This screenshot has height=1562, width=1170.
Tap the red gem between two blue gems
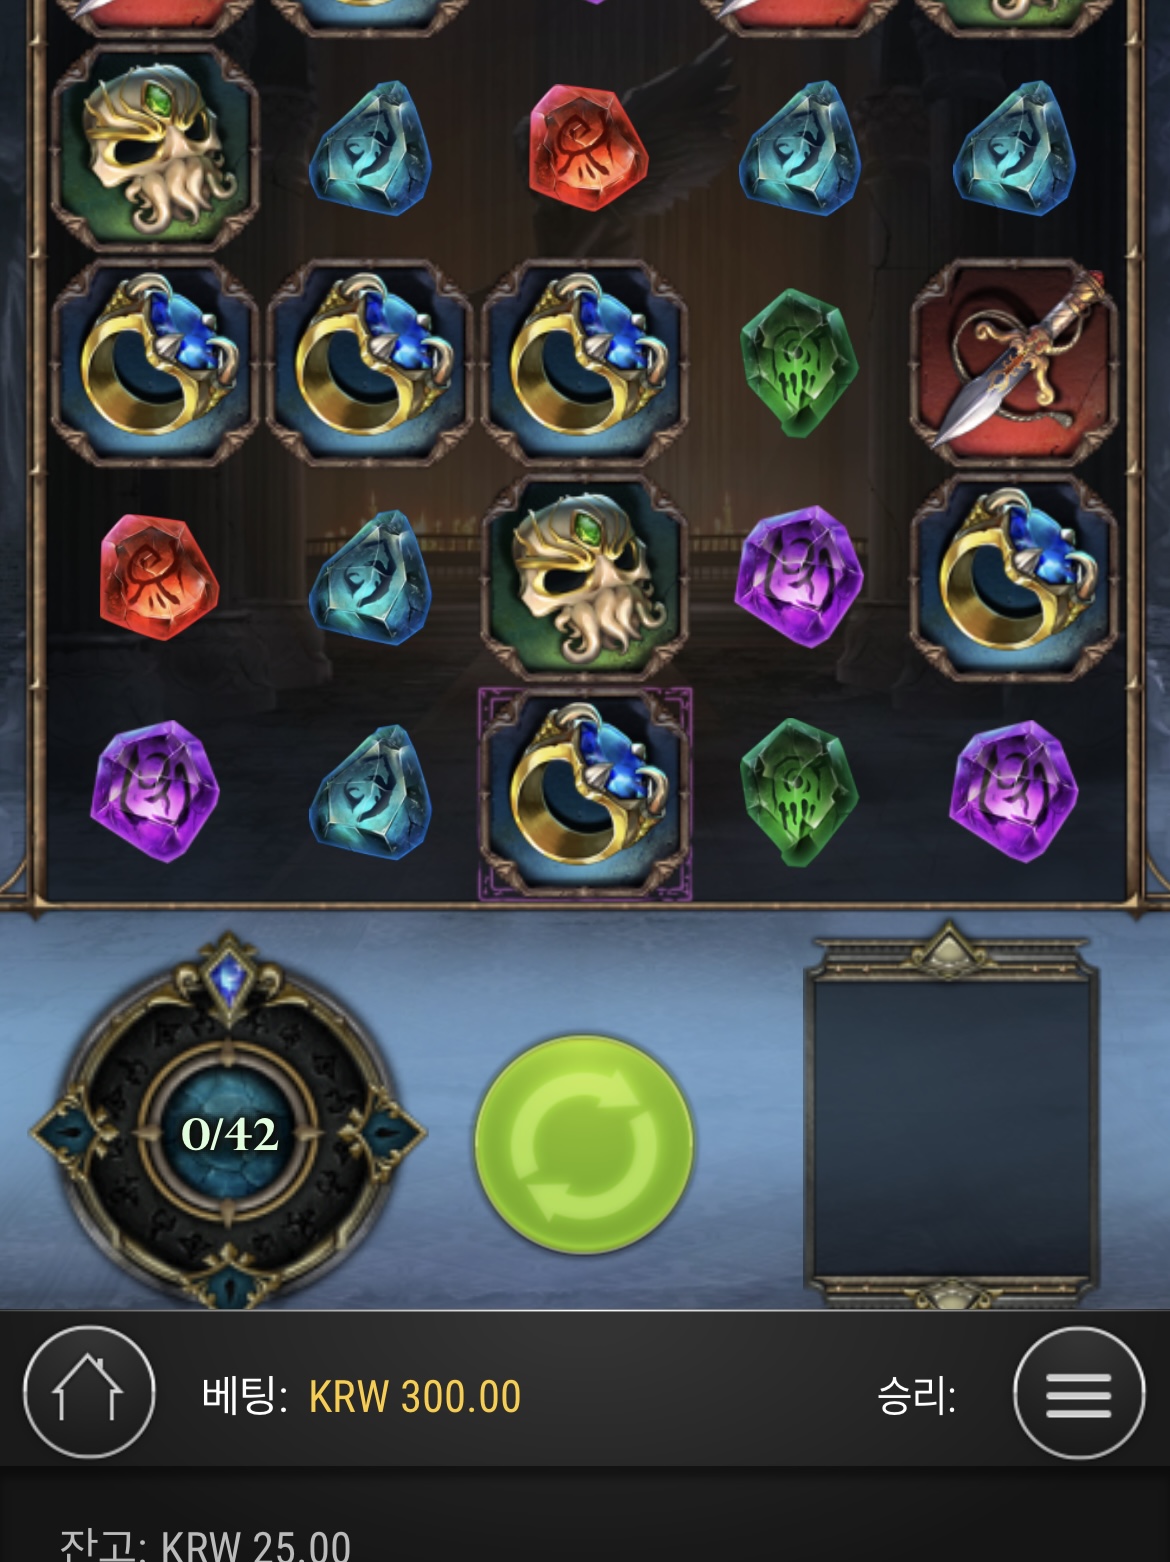tap(587, 147)
